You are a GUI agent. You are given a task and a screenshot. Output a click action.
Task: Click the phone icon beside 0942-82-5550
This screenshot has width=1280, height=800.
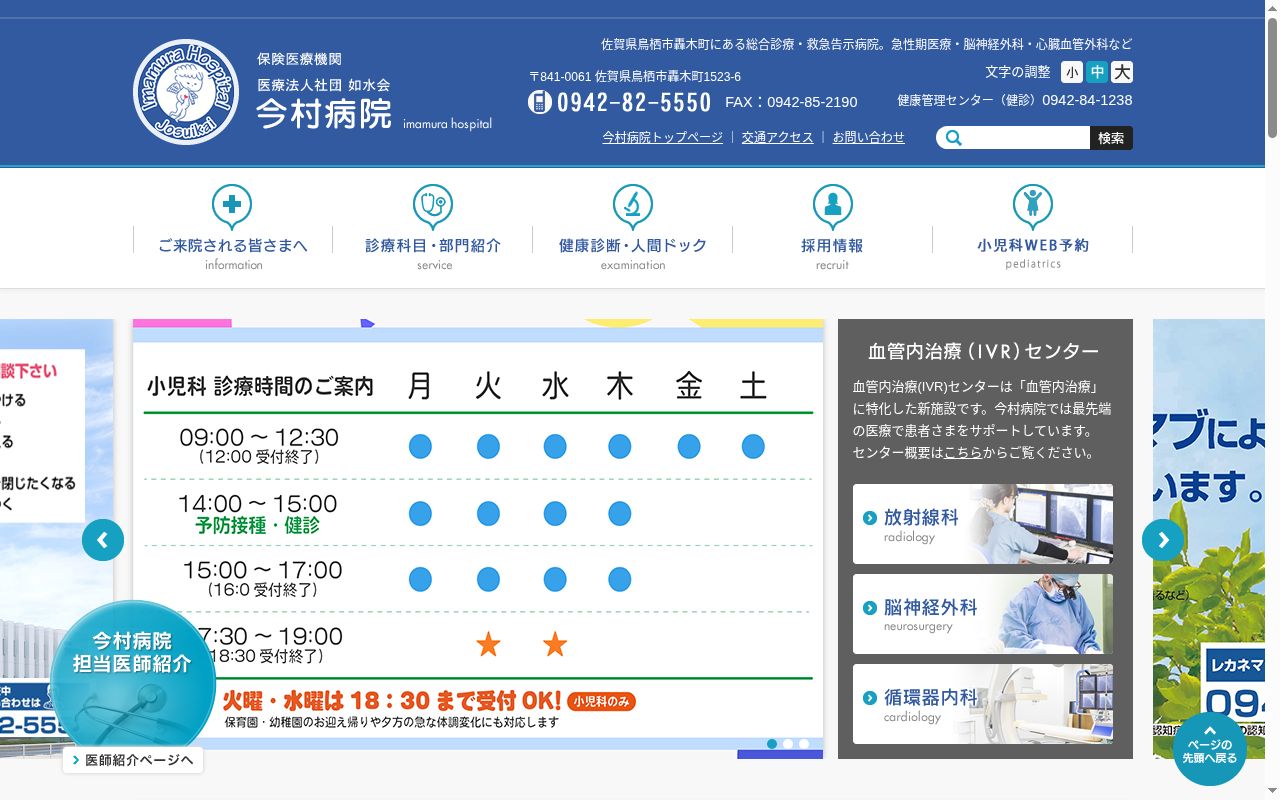(x=540, y=102)
